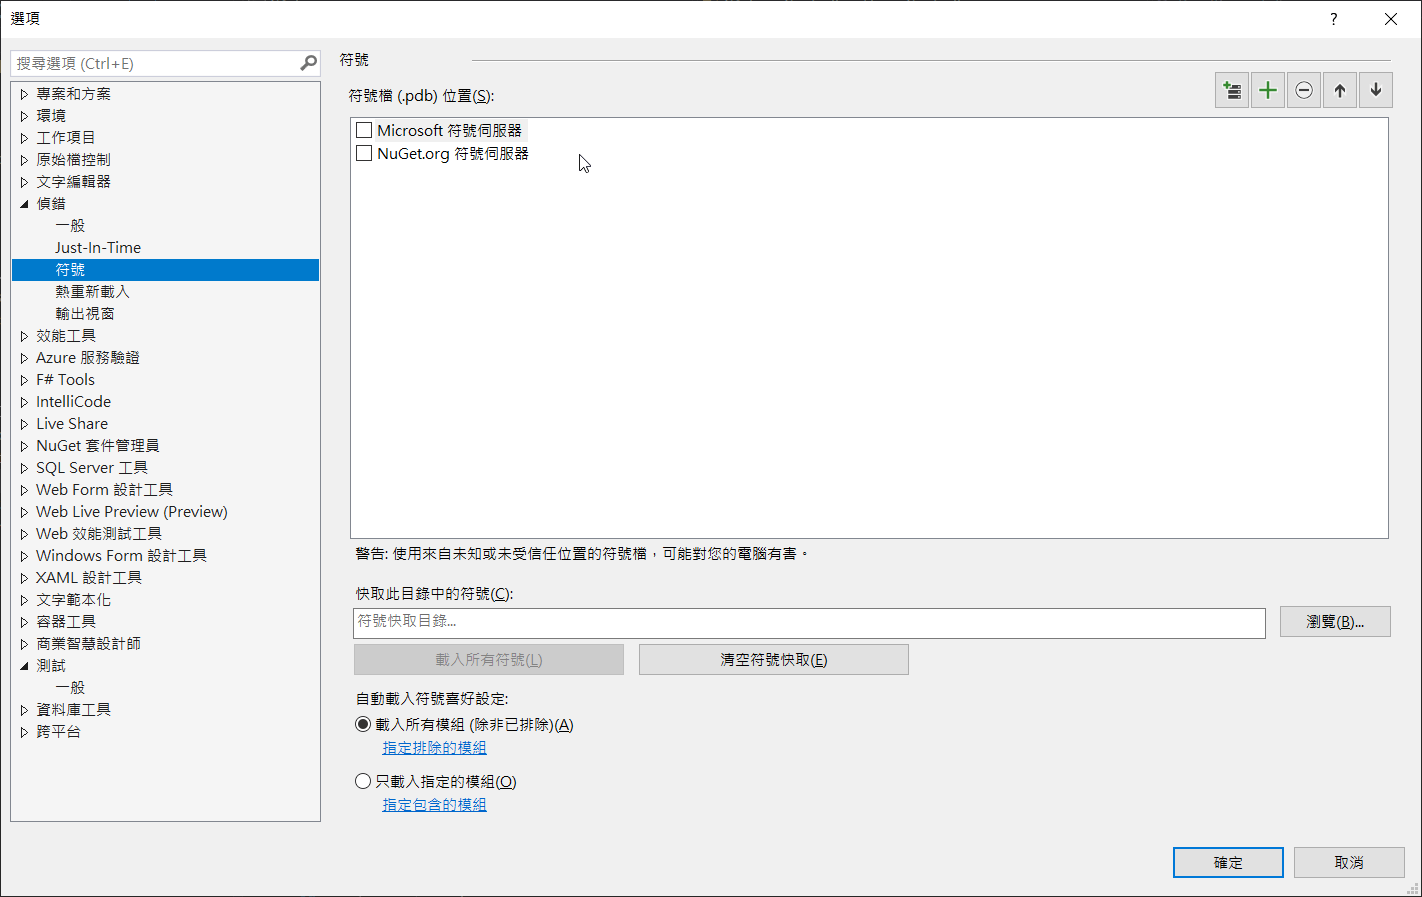1422x897 pixels.
Task: Select the 只載入指定的模組 radio button
Action: tap(363, 781)
